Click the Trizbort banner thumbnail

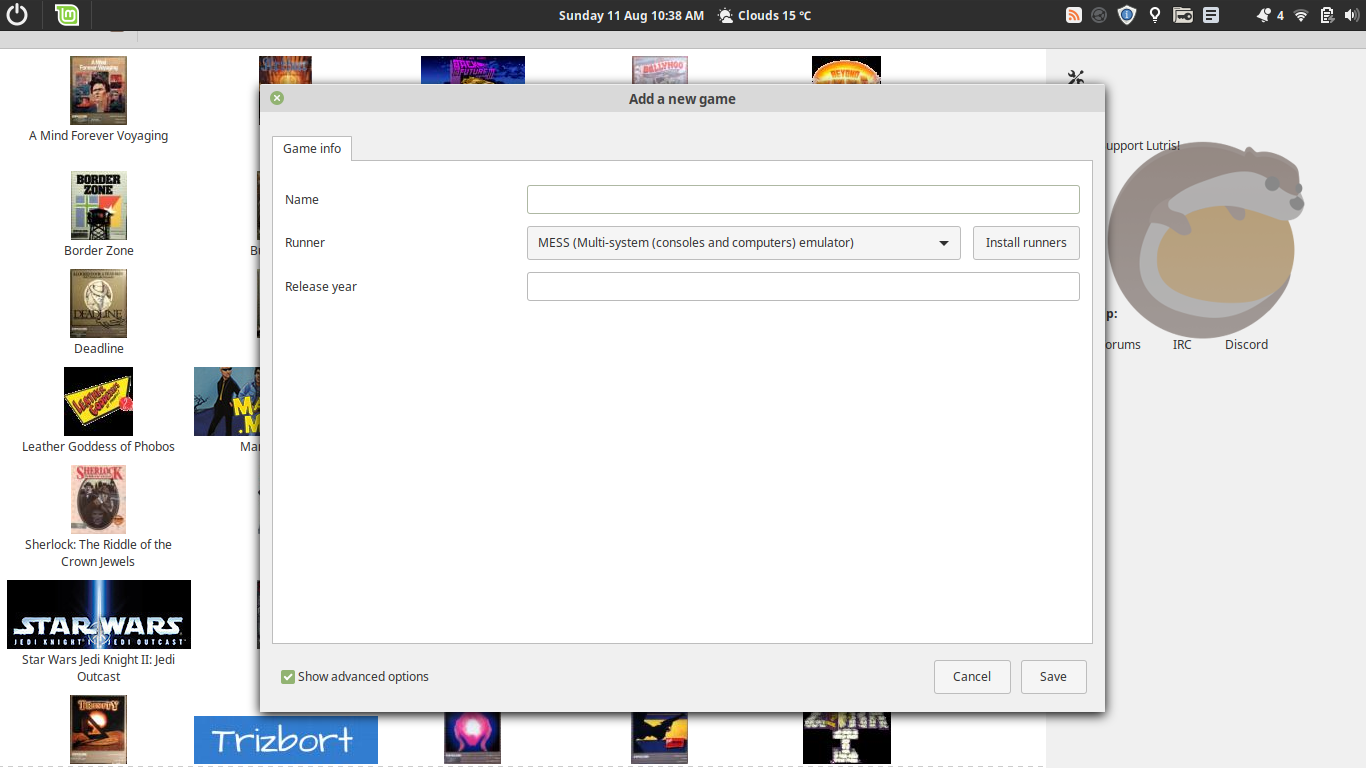(285, 739)
